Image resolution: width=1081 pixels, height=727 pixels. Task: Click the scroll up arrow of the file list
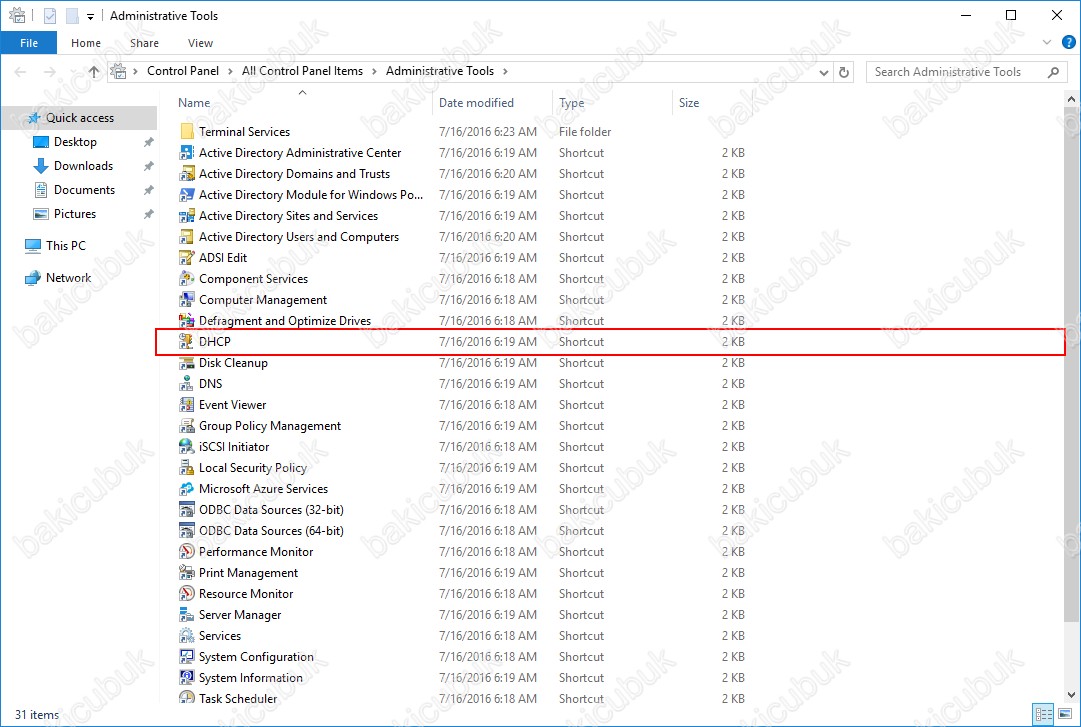click(1071, 99)
